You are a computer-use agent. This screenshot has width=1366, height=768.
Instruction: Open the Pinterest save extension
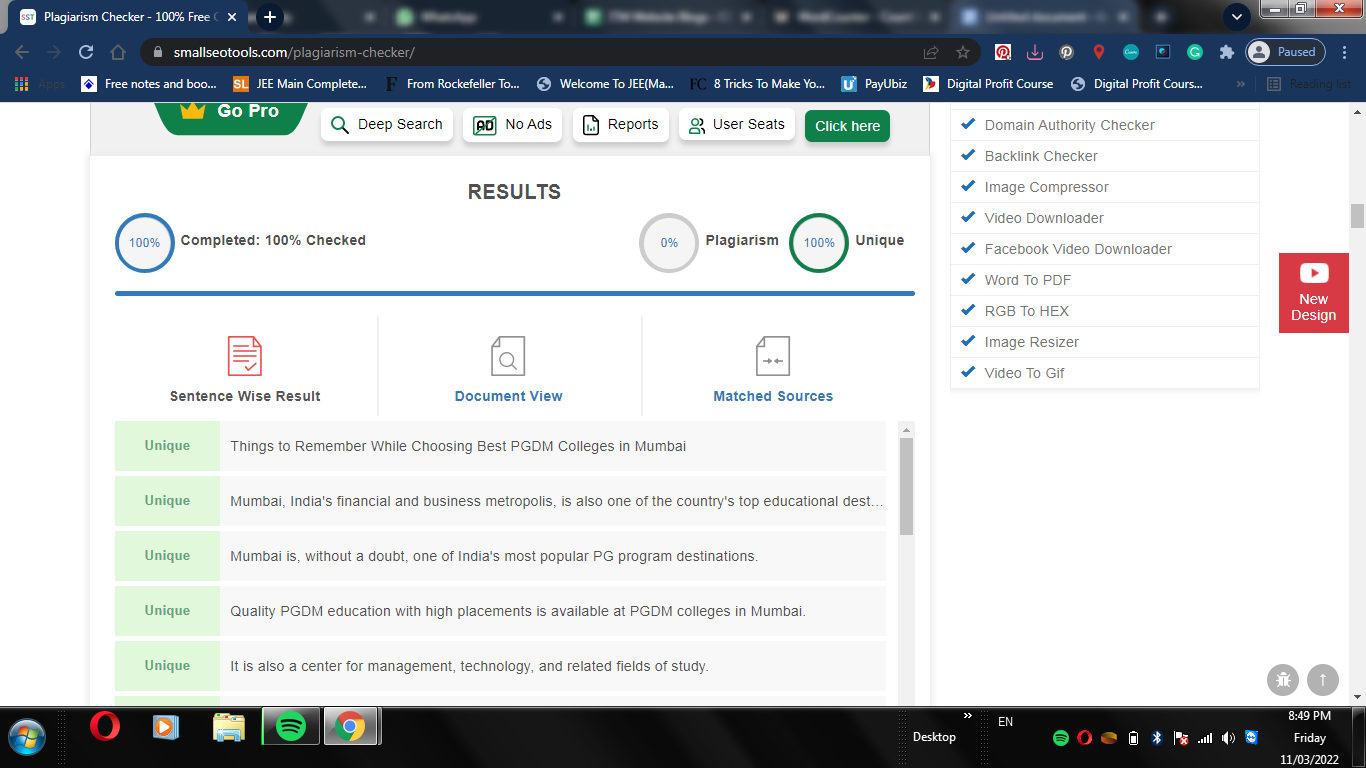tap(1003, 52)
